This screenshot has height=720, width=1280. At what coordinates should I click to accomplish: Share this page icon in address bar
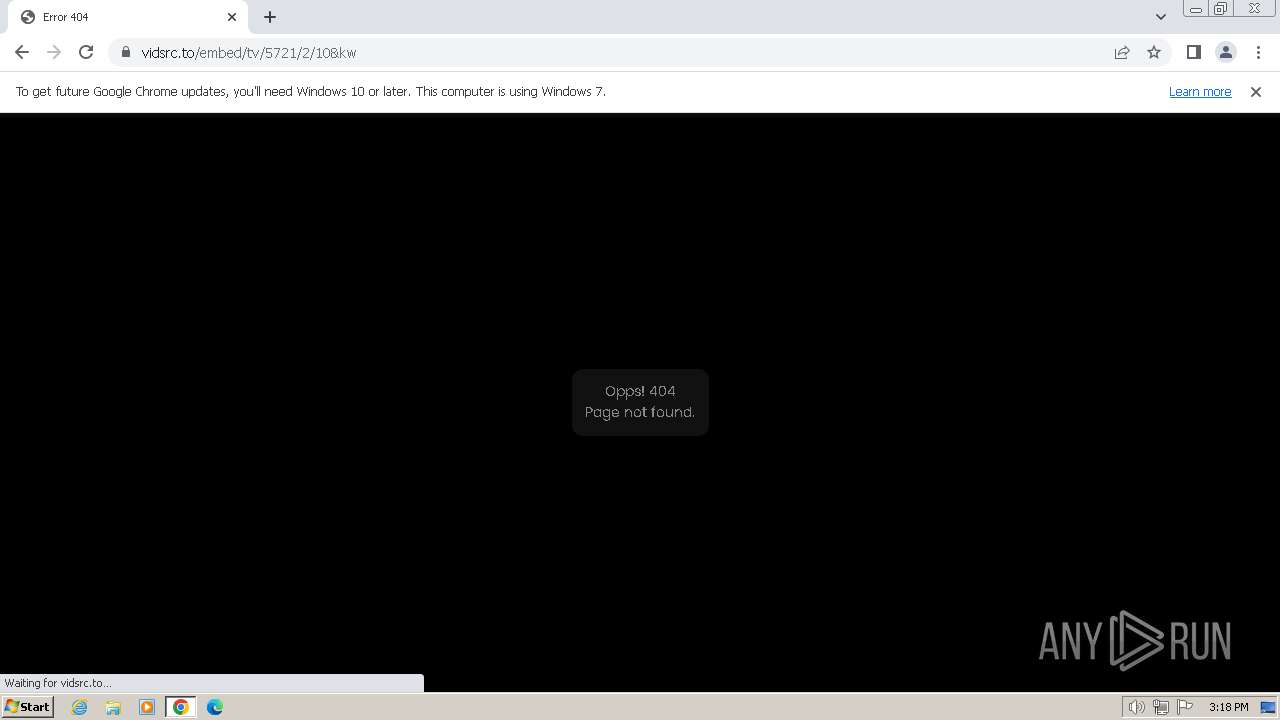[1122, 52]
